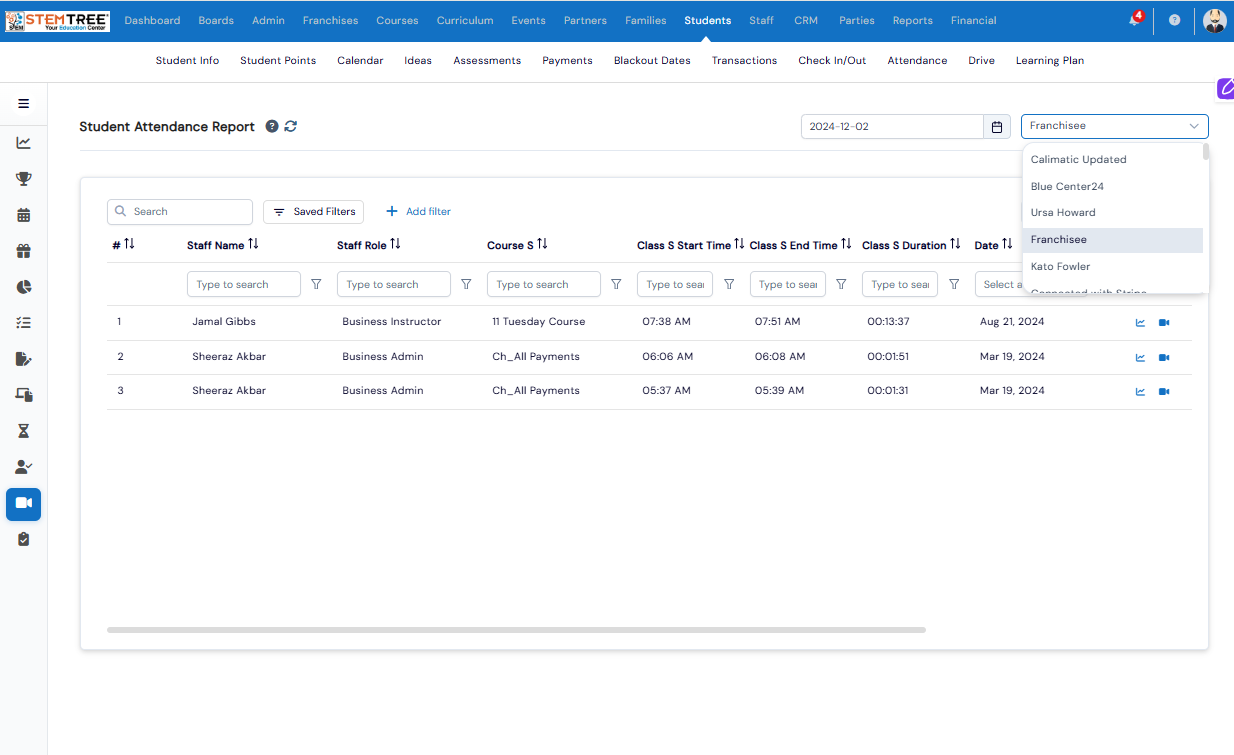
Task: Toggle sort on Staff Name column
Action: pos(253,245)
